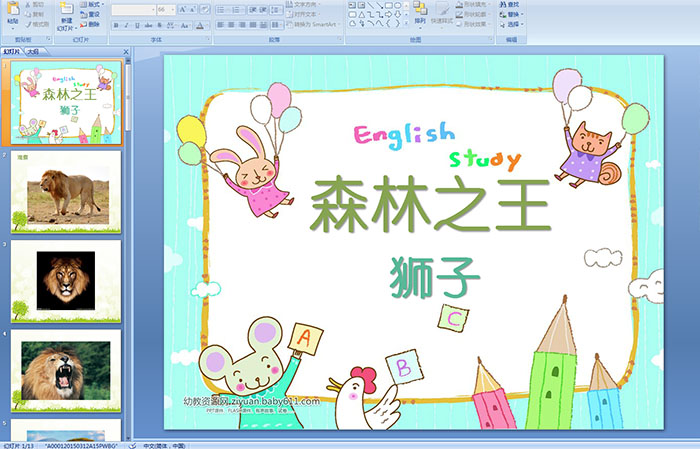Click the increase font size icon

tap(180, 9)
